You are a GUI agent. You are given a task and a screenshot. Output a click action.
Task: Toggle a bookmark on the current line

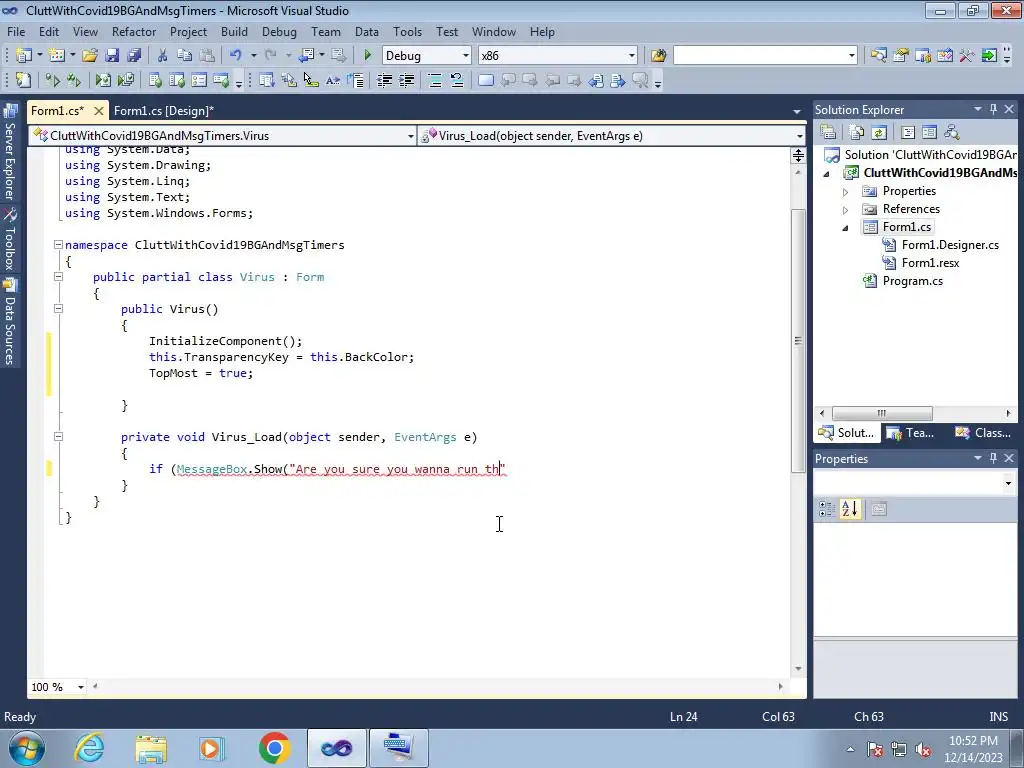click(x=485, y=80)
